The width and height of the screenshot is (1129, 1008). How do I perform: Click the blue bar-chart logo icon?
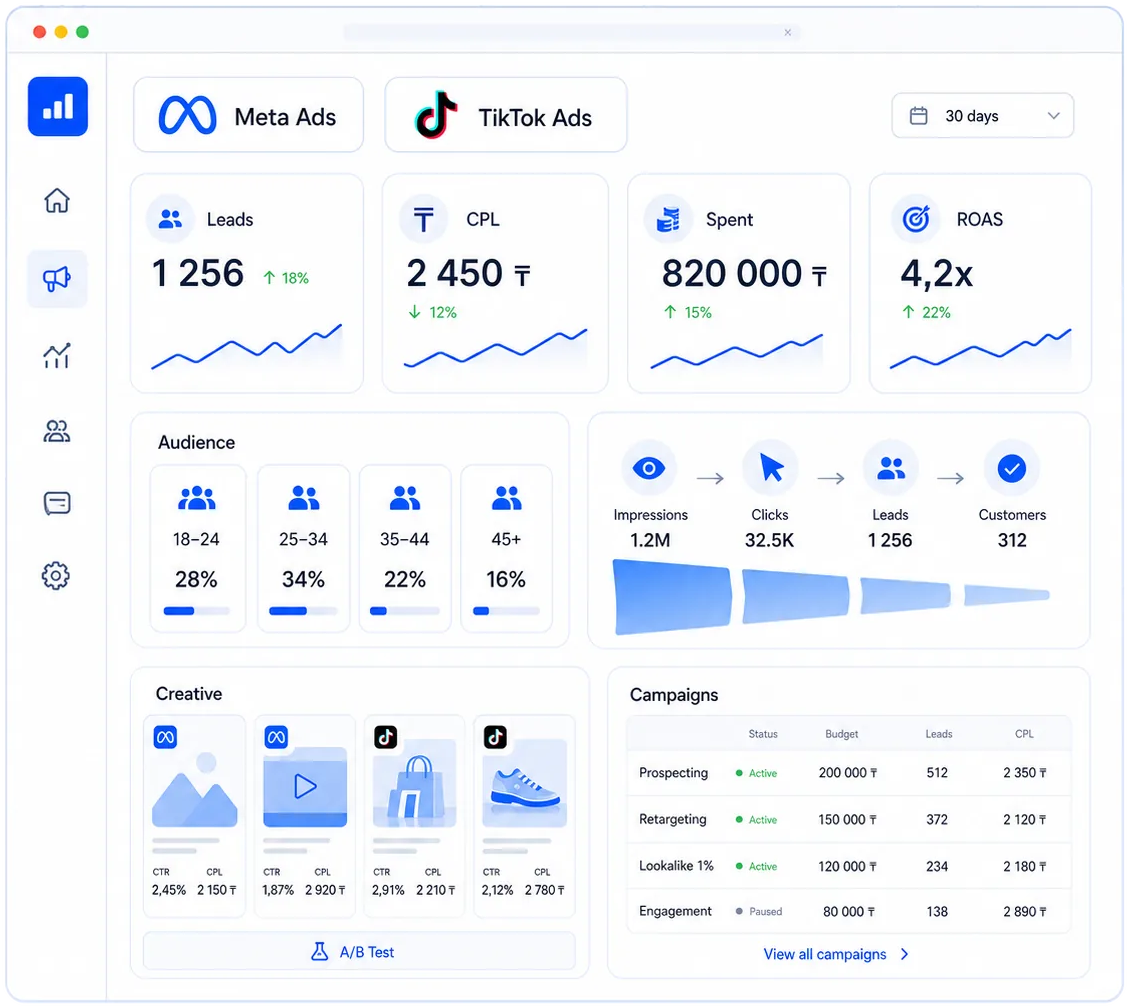58,107
